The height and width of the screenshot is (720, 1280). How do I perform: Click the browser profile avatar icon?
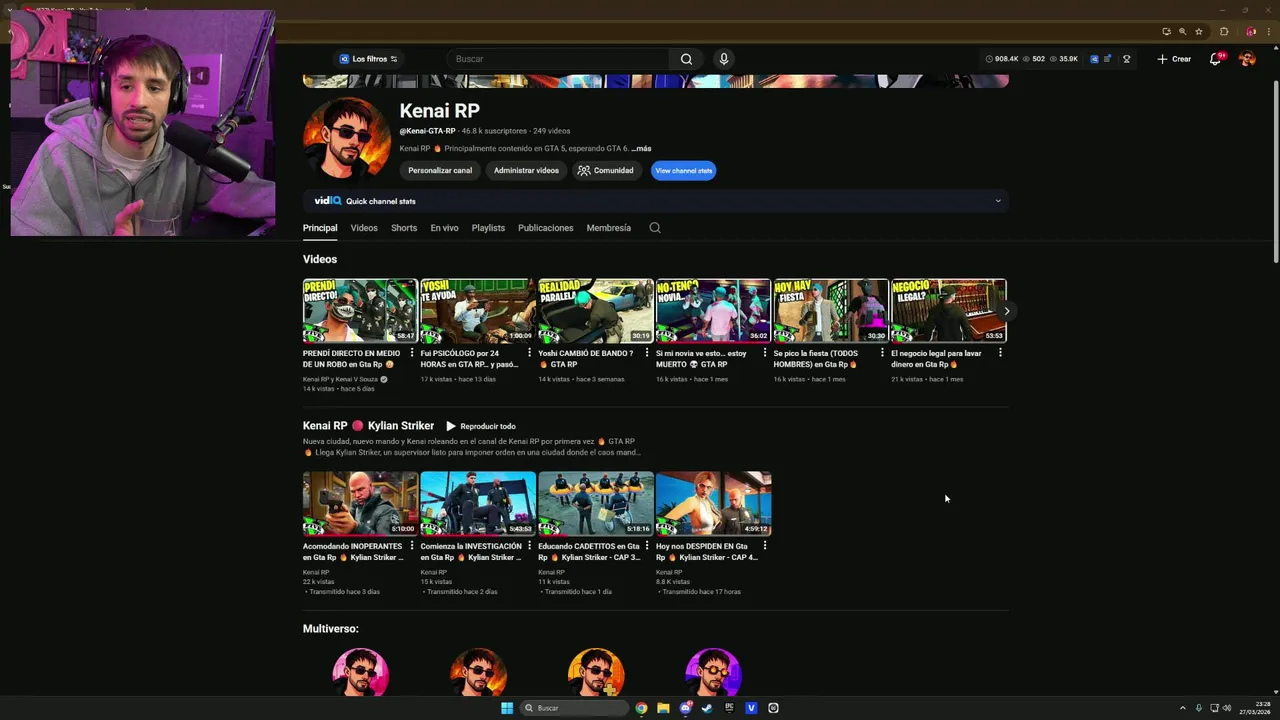coord(1250,31)
